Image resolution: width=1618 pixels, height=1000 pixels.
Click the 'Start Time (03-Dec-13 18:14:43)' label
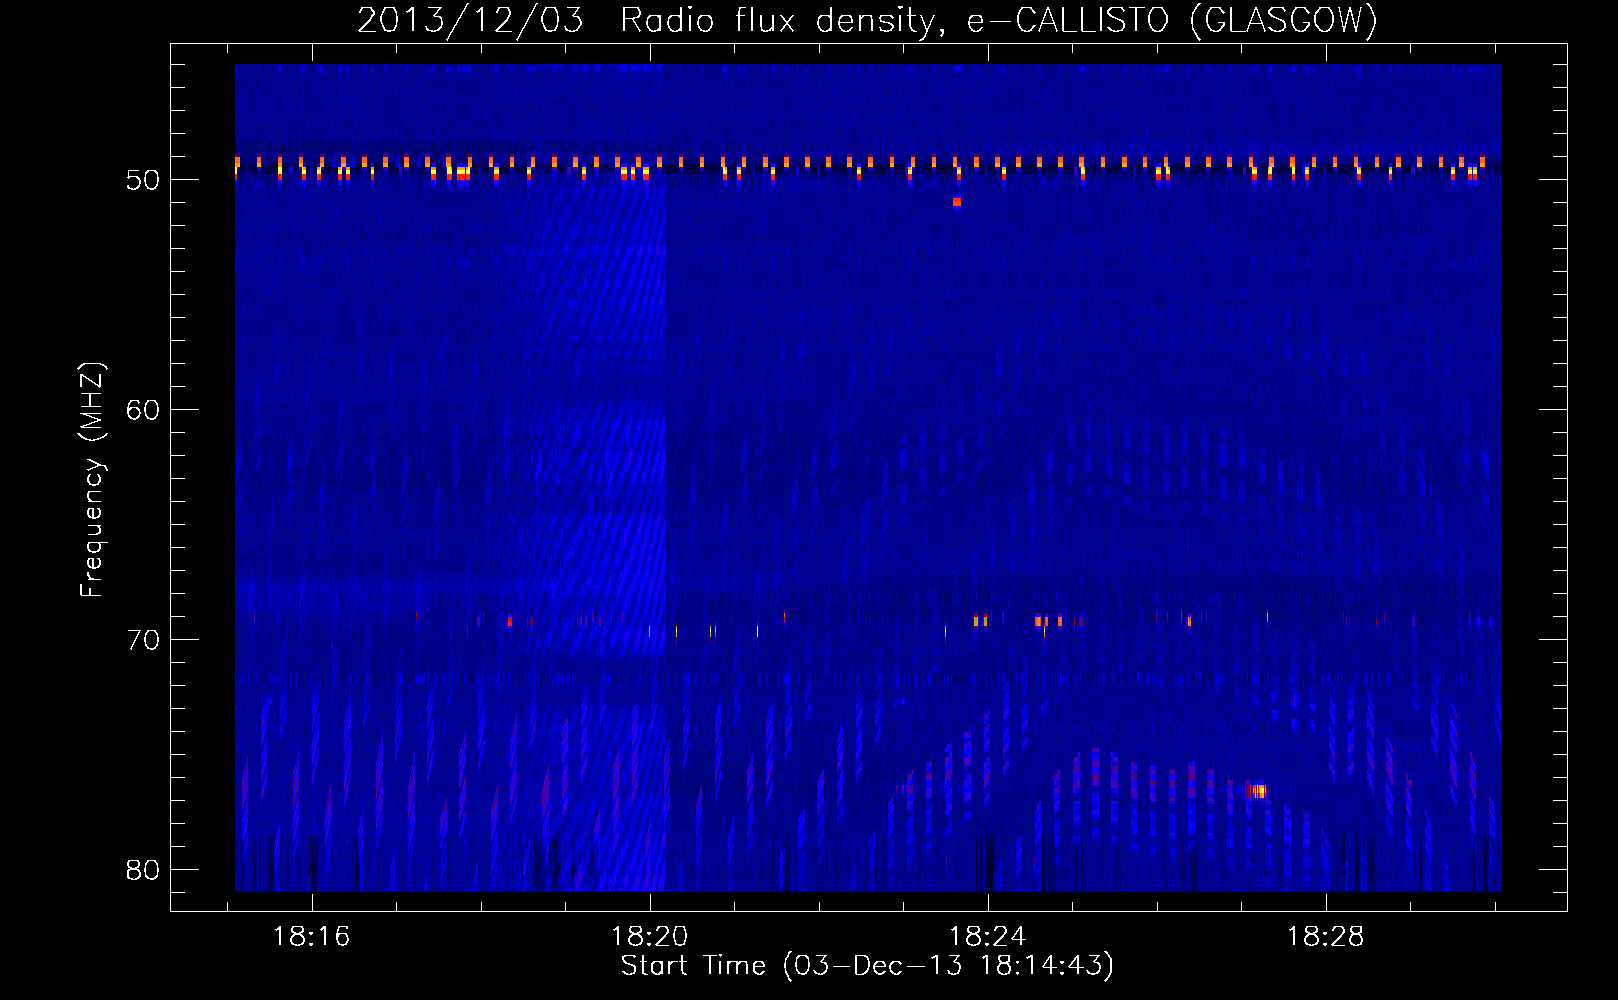867,966
